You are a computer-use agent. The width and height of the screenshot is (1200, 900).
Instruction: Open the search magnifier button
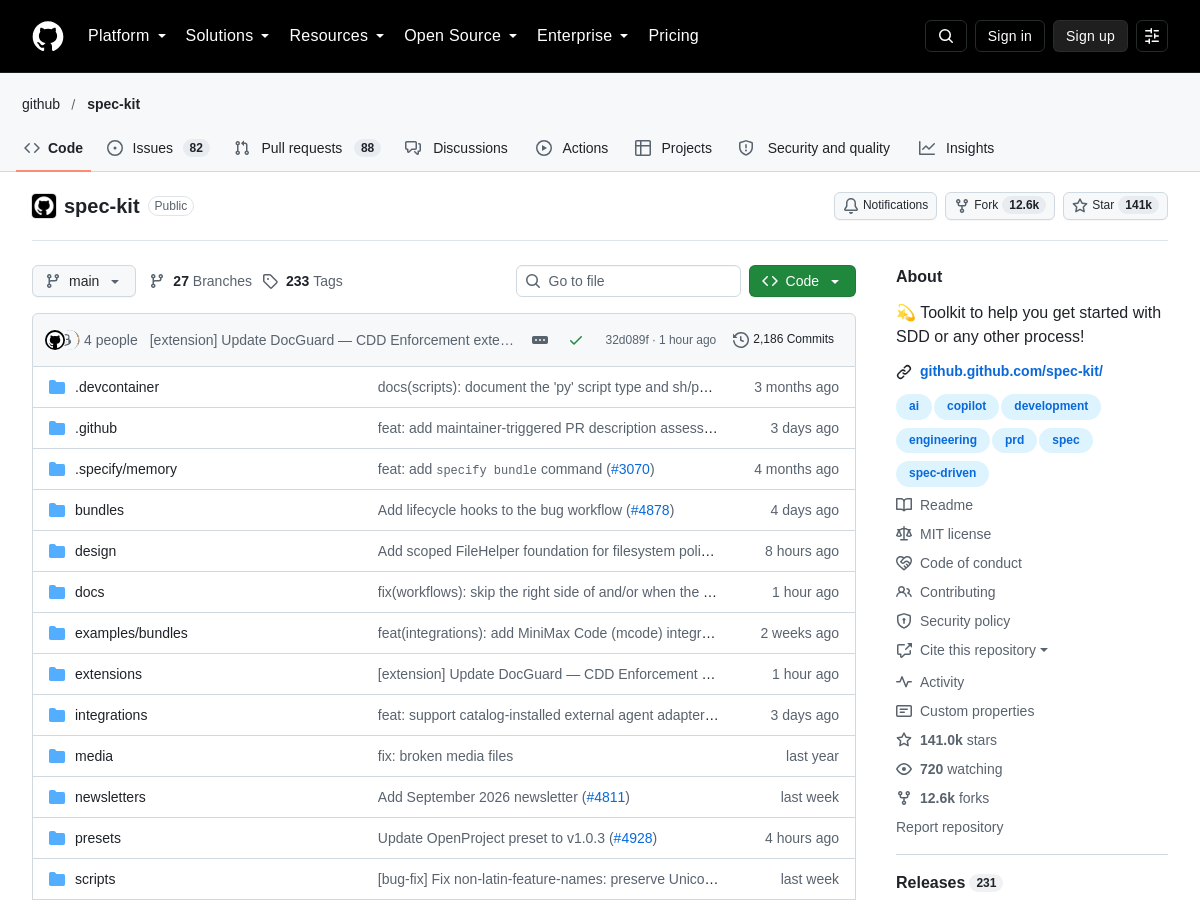(x=946, y=36)
